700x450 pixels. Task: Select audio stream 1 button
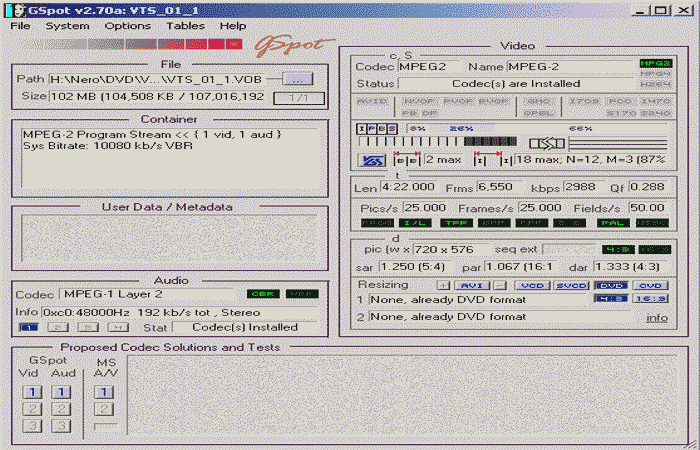coord(30,327)
